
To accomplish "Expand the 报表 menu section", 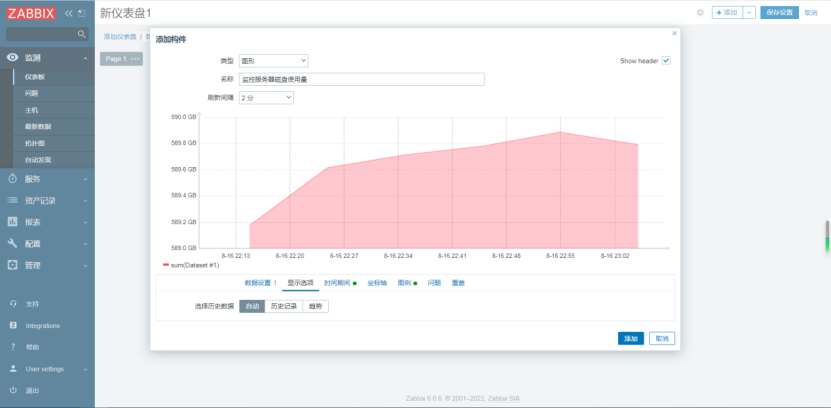I will pyautogui.click(x=85, y=223).
